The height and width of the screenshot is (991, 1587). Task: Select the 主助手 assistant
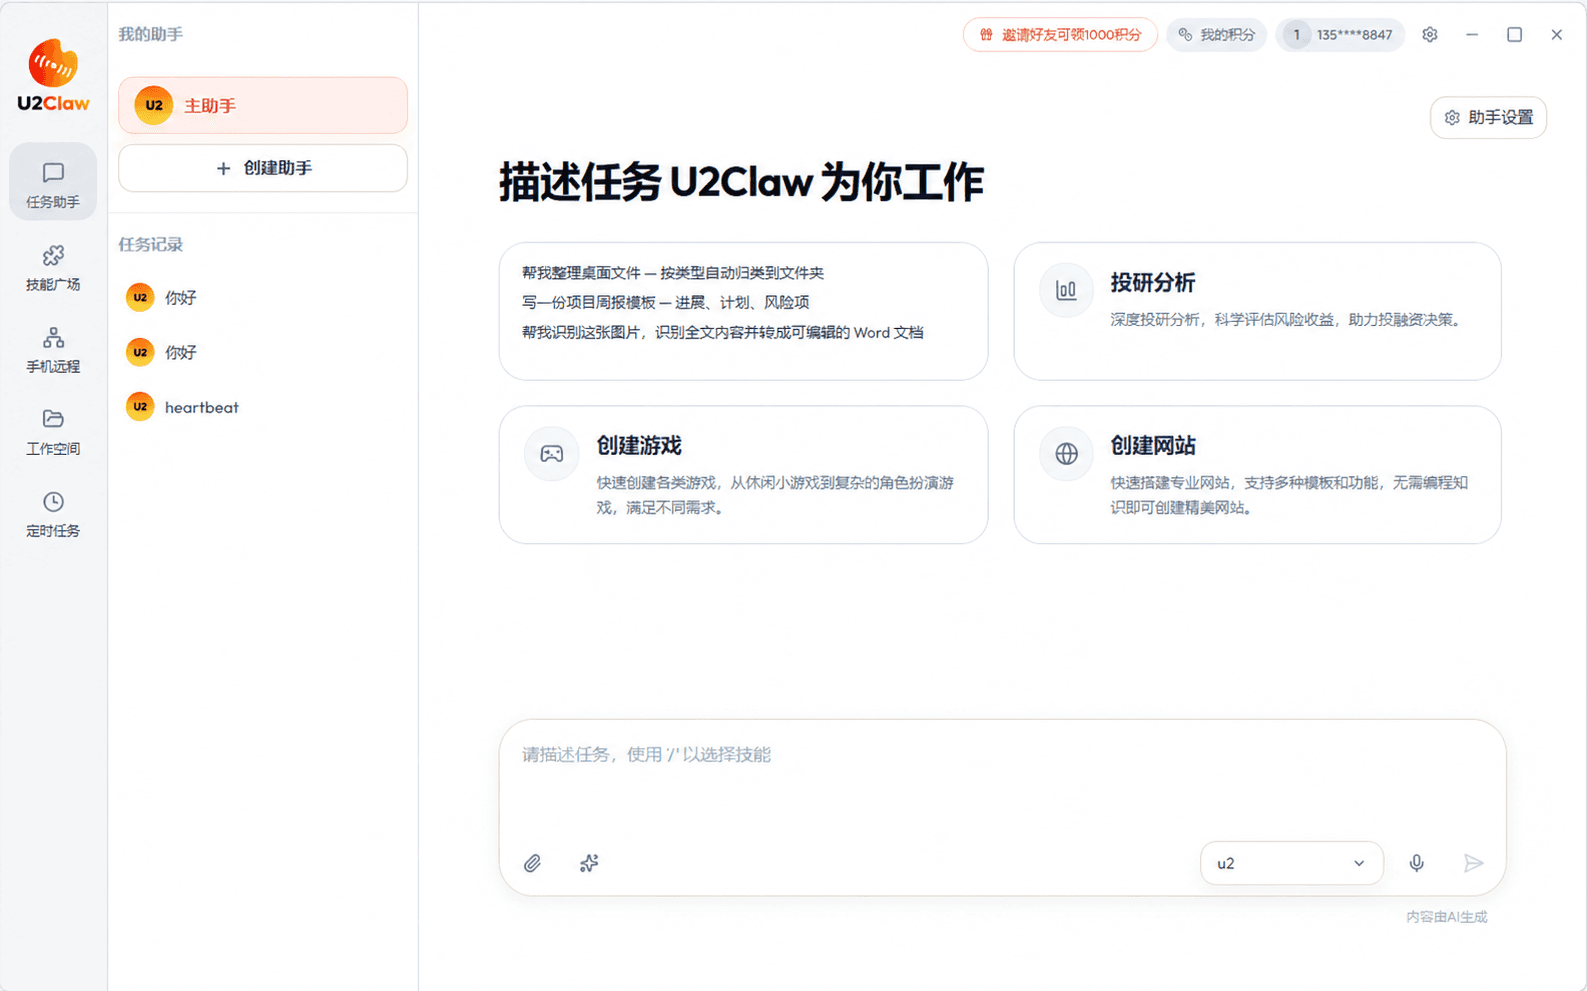coord(263,105)
